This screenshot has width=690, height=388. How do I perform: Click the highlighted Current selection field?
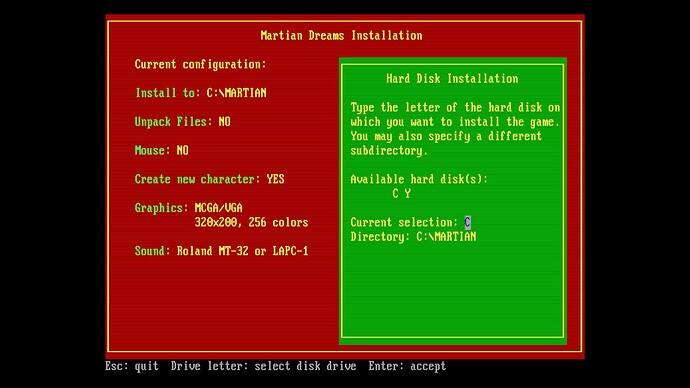(x=467, y=222)
